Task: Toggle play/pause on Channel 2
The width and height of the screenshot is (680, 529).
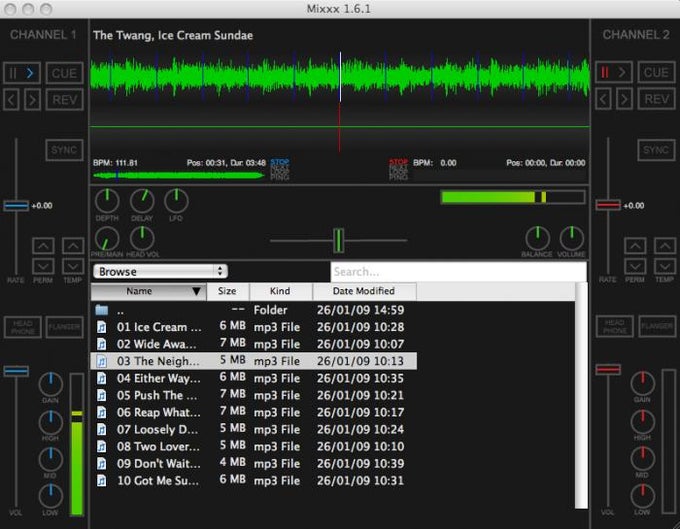Action: click(x=613, y=72)
